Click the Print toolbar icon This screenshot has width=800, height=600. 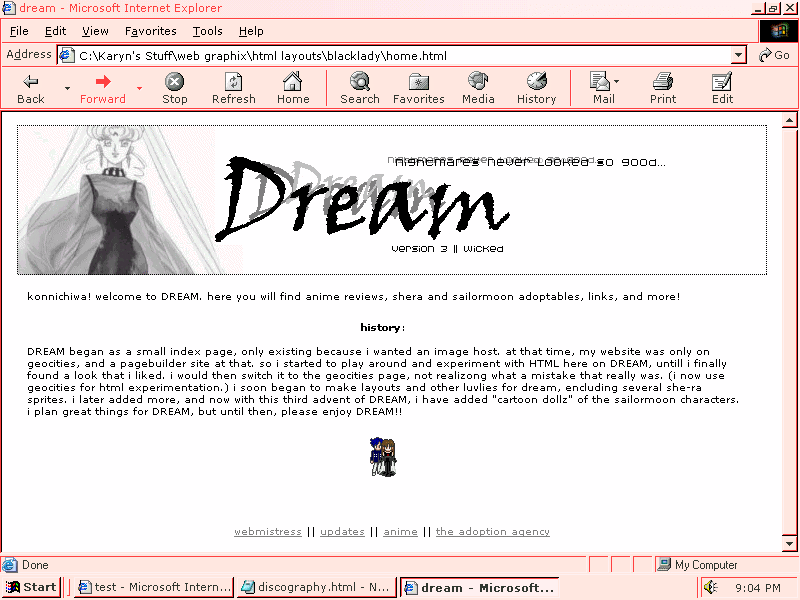(663, 83)
